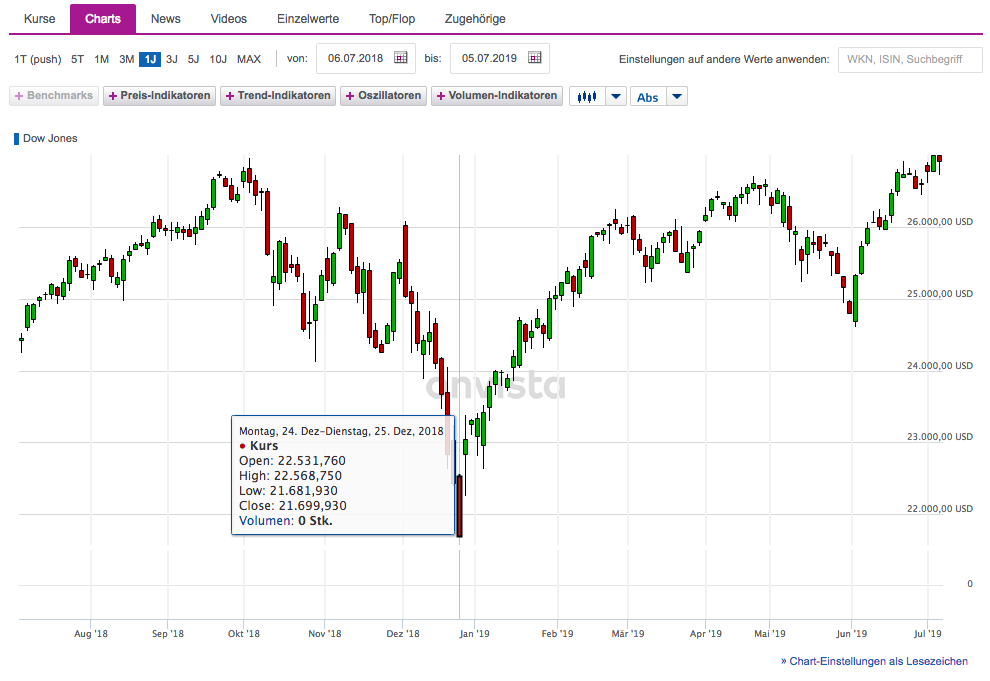This screenshot has width=990, height=681.
Task: Open the Top/Flop tab
Action: 392,19
